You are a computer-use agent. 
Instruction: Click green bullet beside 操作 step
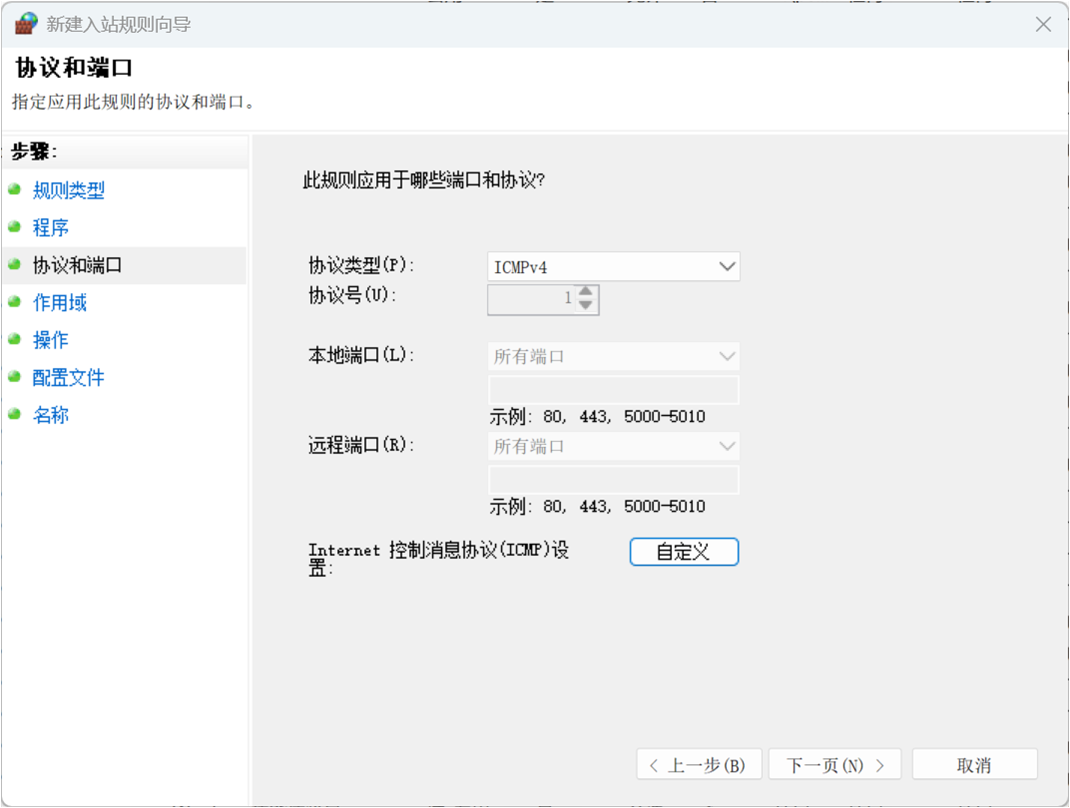point(14,339)
